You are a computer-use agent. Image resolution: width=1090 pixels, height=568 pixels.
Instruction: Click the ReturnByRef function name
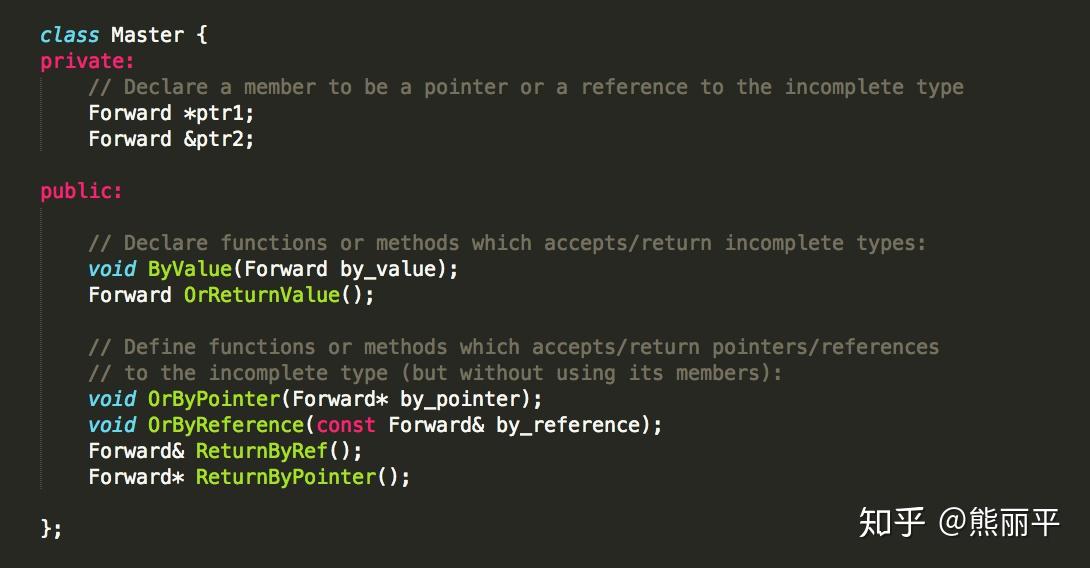click(x=261, y=451)
